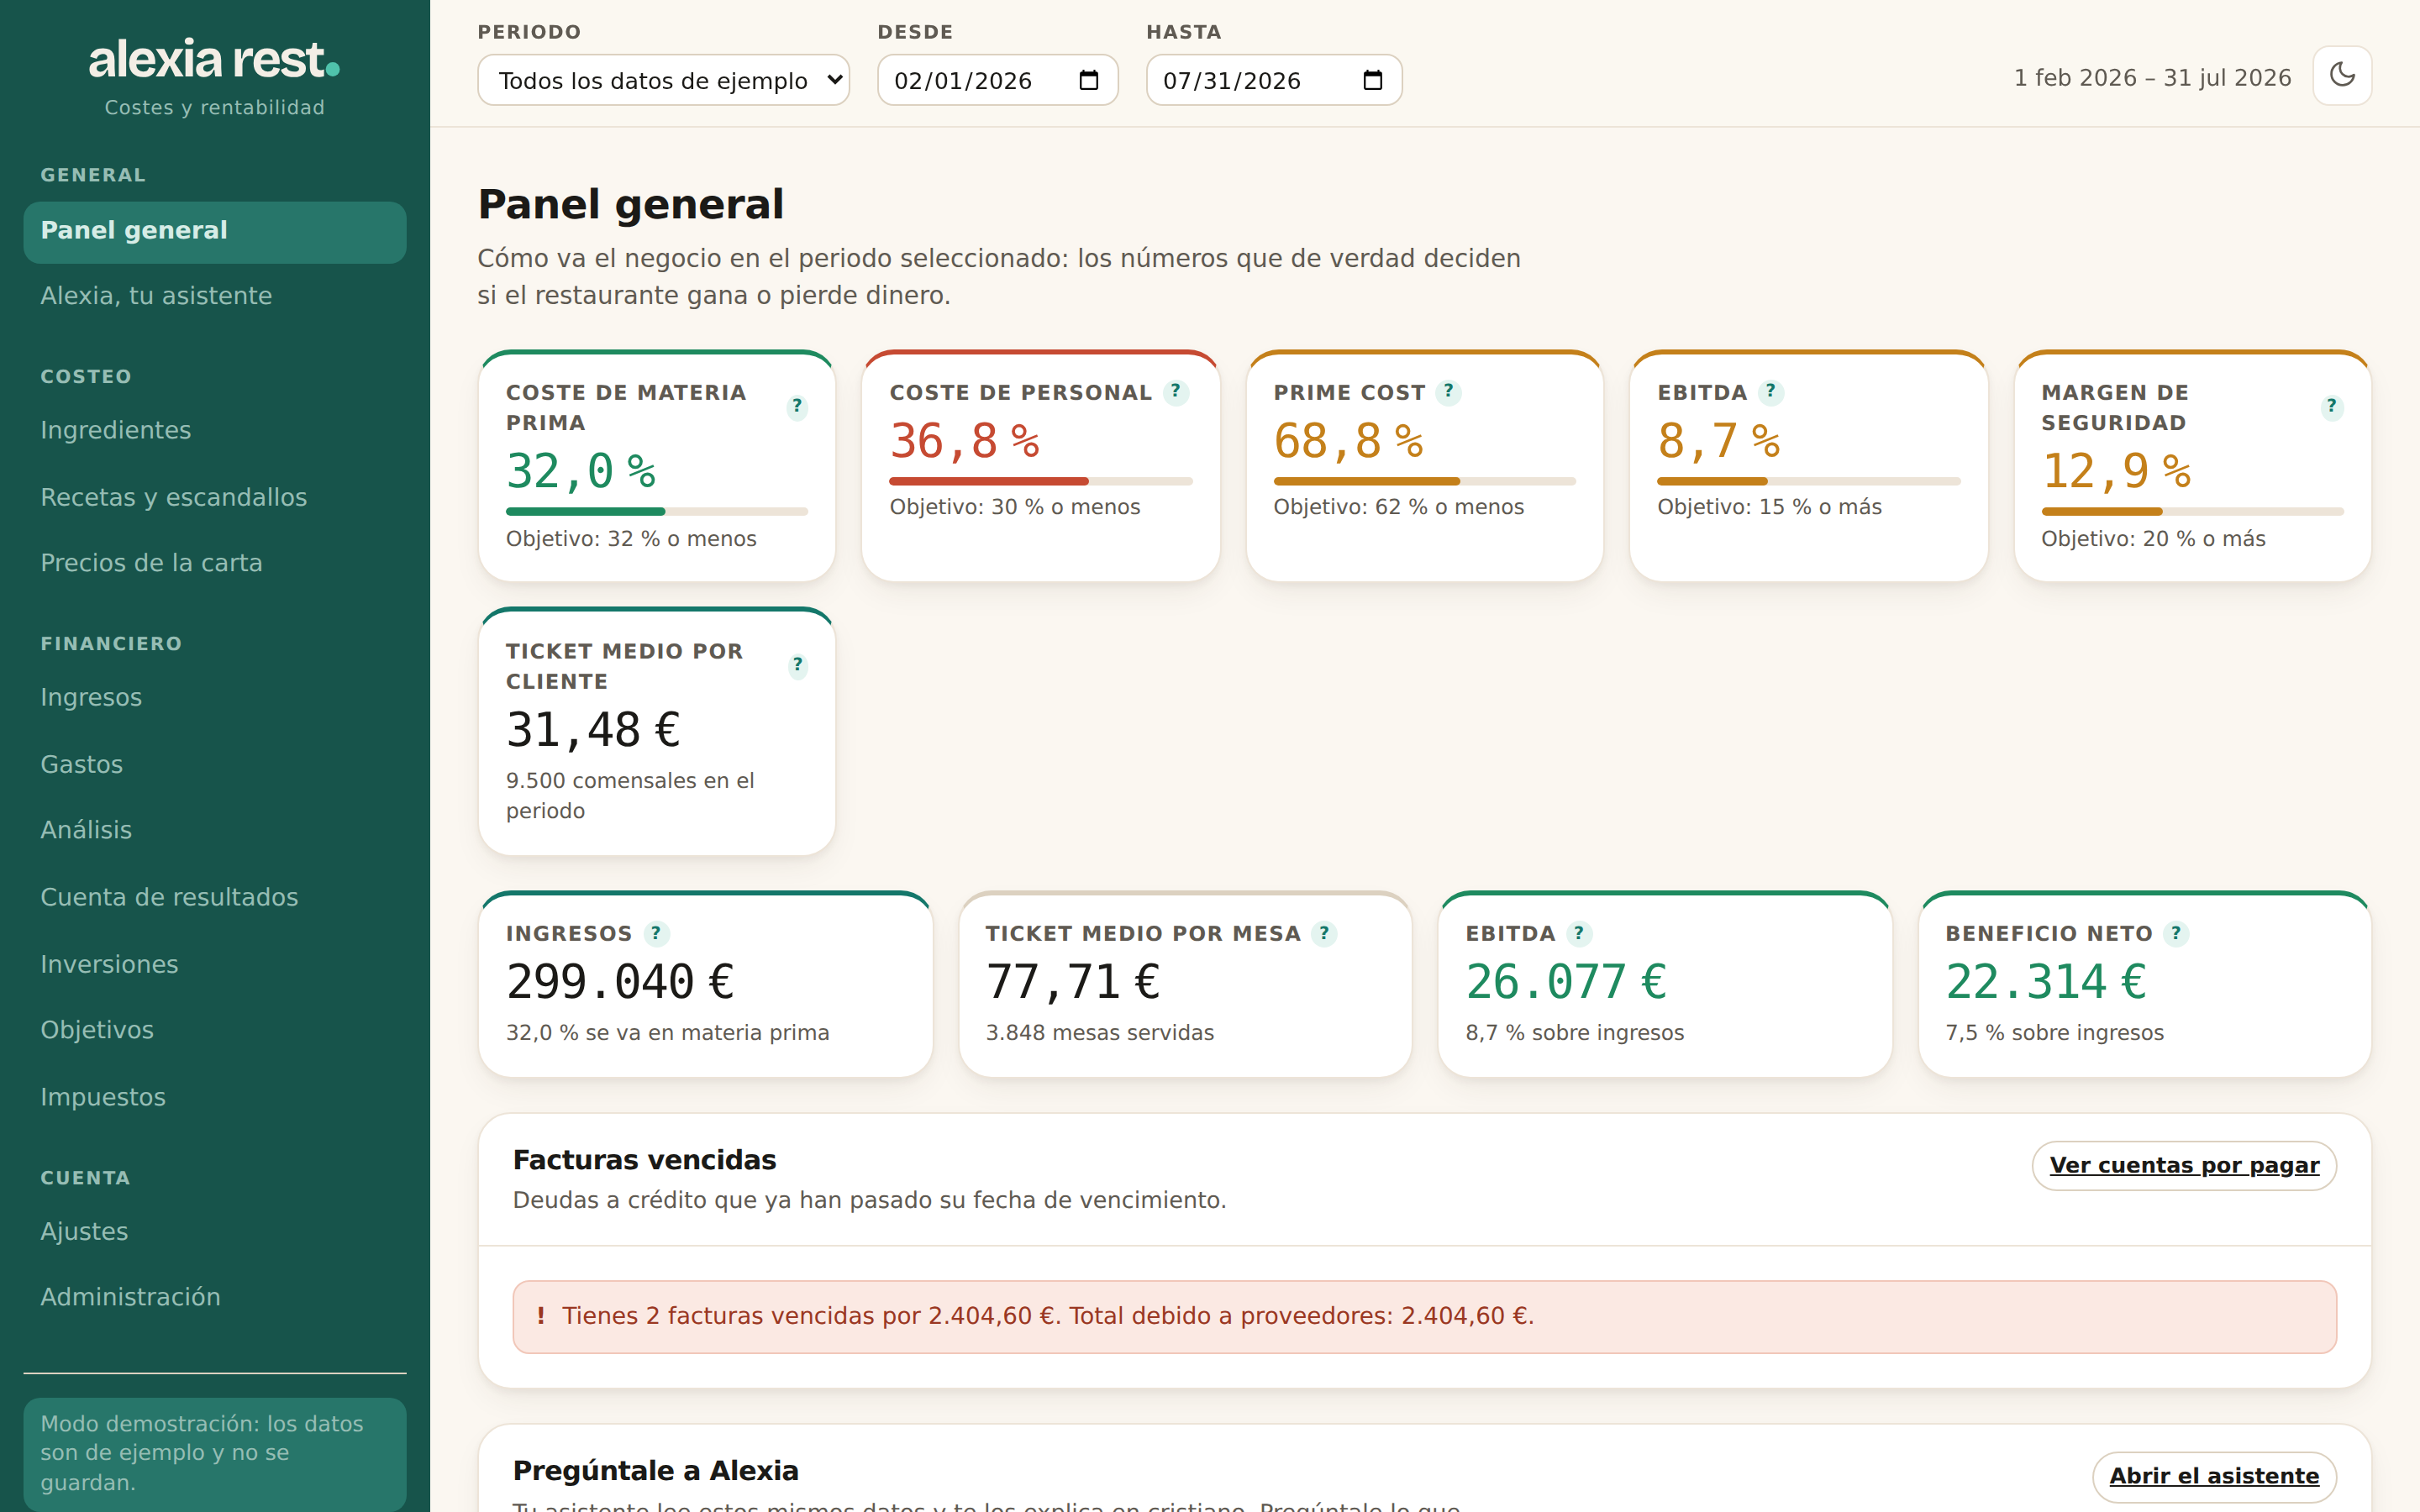Go to Panel general in sidebar
Viewport: 2420px width, 1512px height.
[215, 231]
